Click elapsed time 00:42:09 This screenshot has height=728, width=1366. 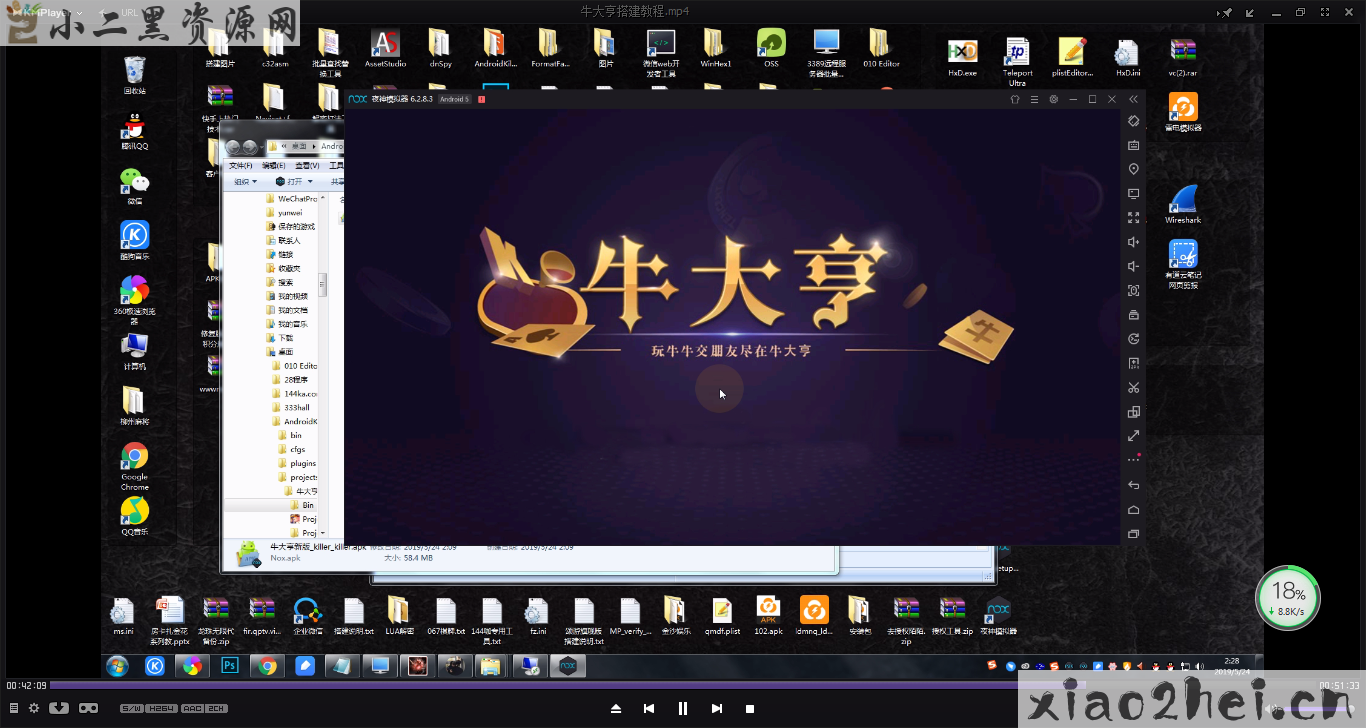(x=26, y=685)
